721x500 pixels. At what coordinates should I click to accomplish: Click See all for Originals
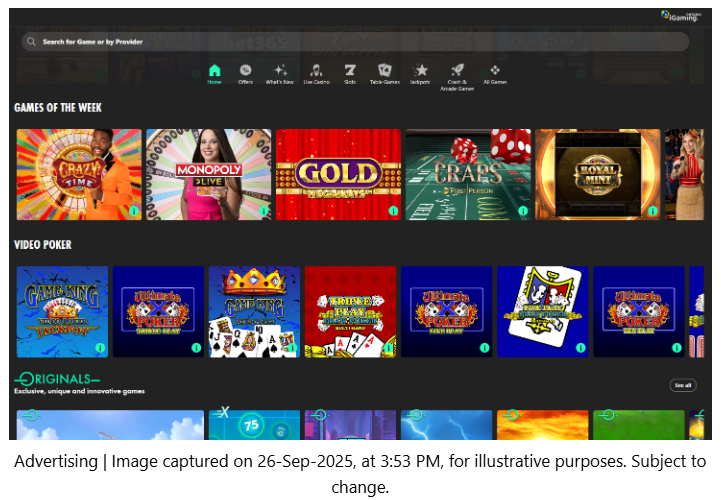click(683, 385)
